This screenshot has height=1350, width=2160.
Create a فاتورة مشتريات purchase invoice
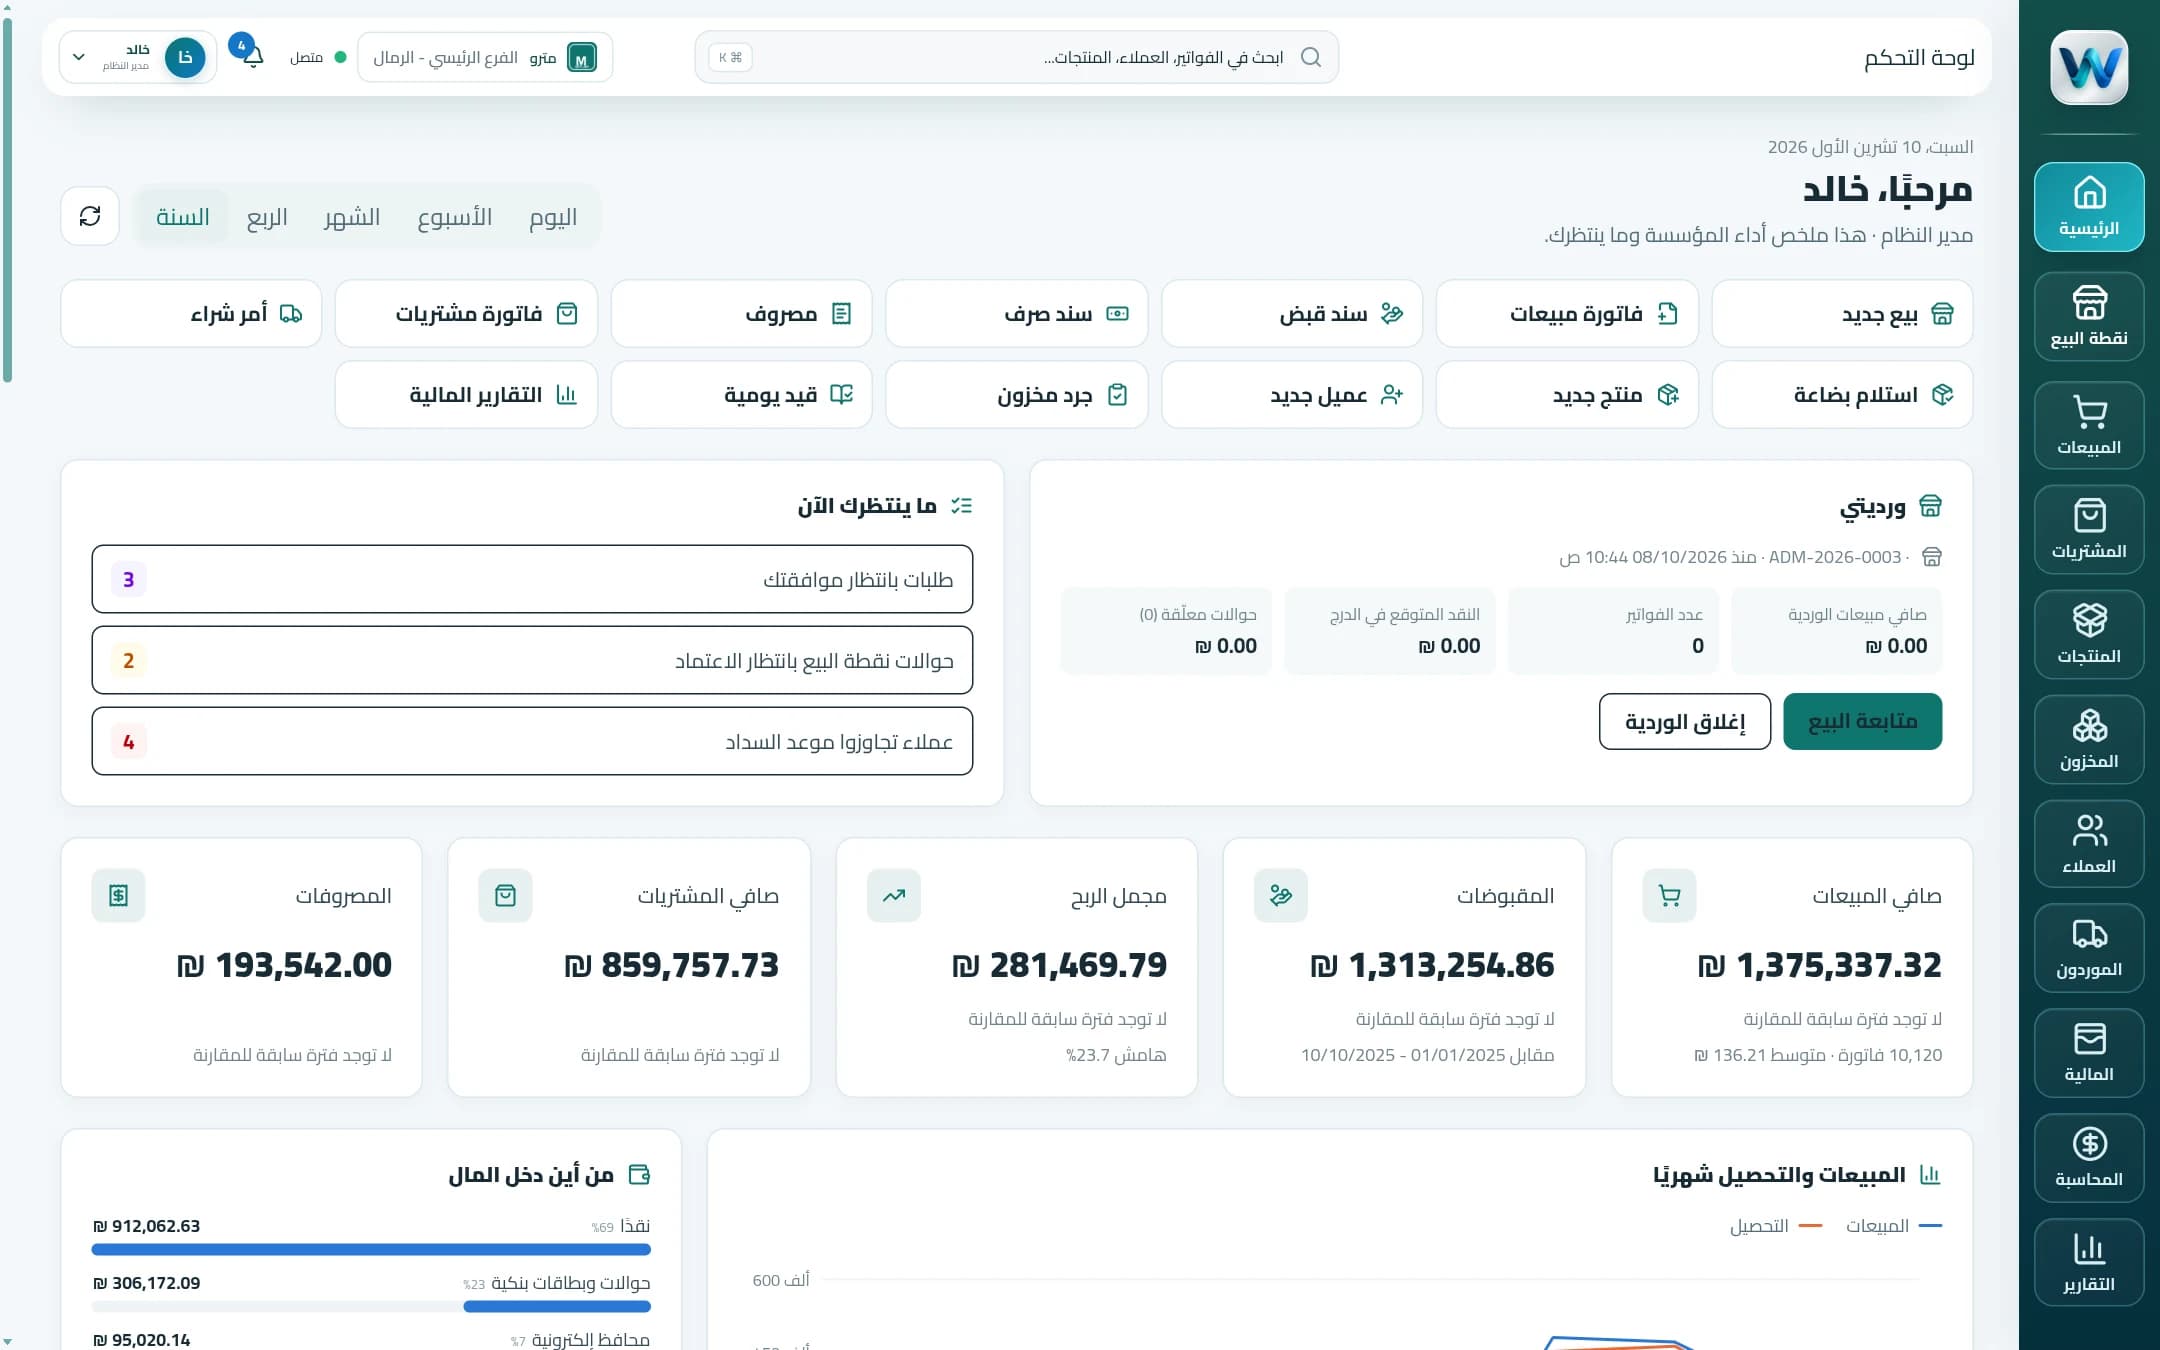(466, 314)
